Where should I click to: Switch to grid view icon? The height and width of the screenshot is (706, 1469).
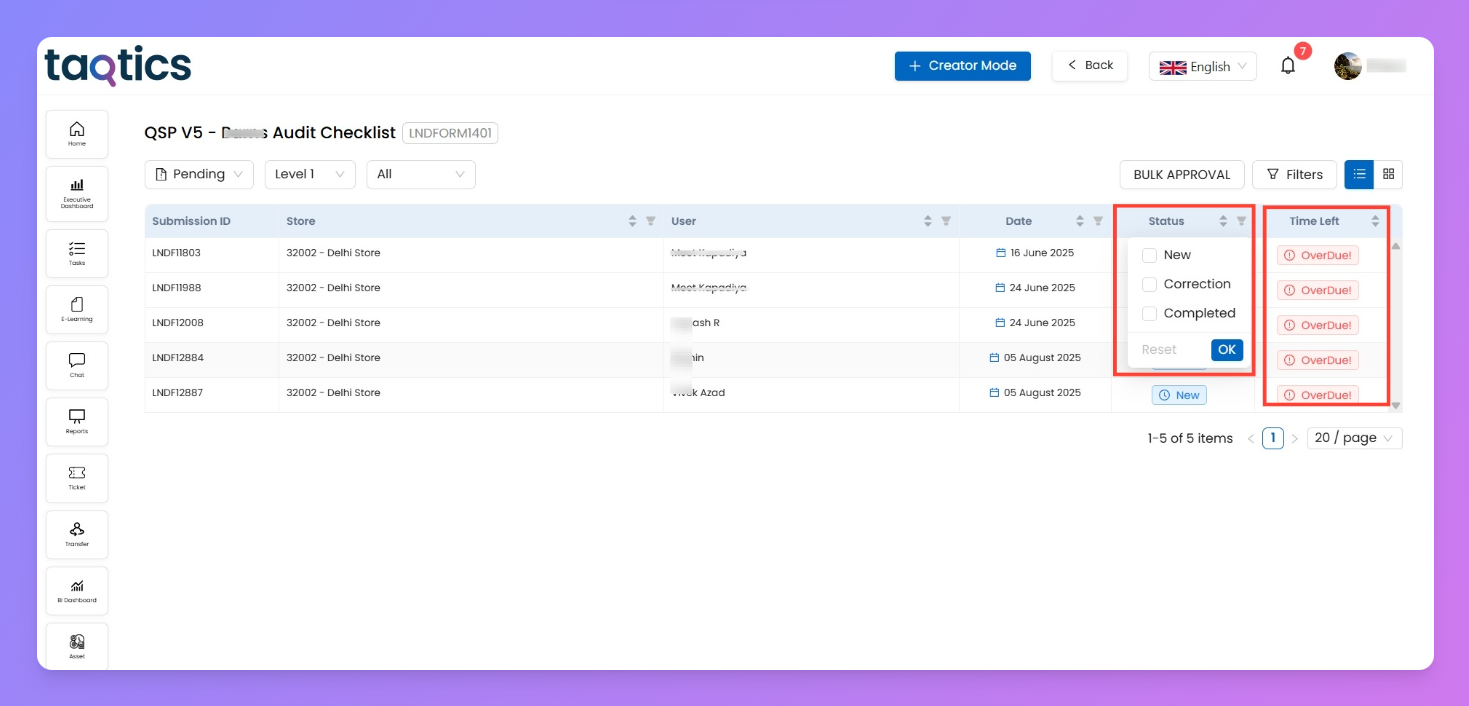tap(1388, 174)
